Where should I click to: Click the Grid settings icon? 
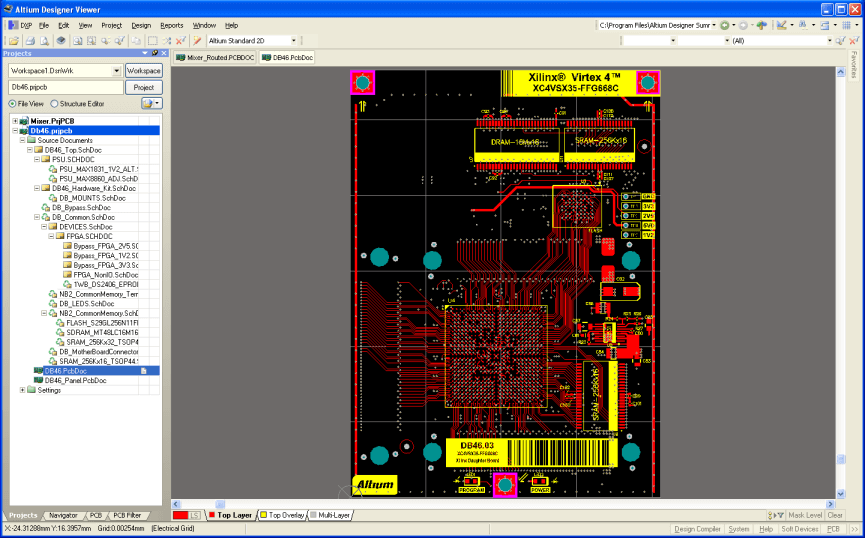846,25
